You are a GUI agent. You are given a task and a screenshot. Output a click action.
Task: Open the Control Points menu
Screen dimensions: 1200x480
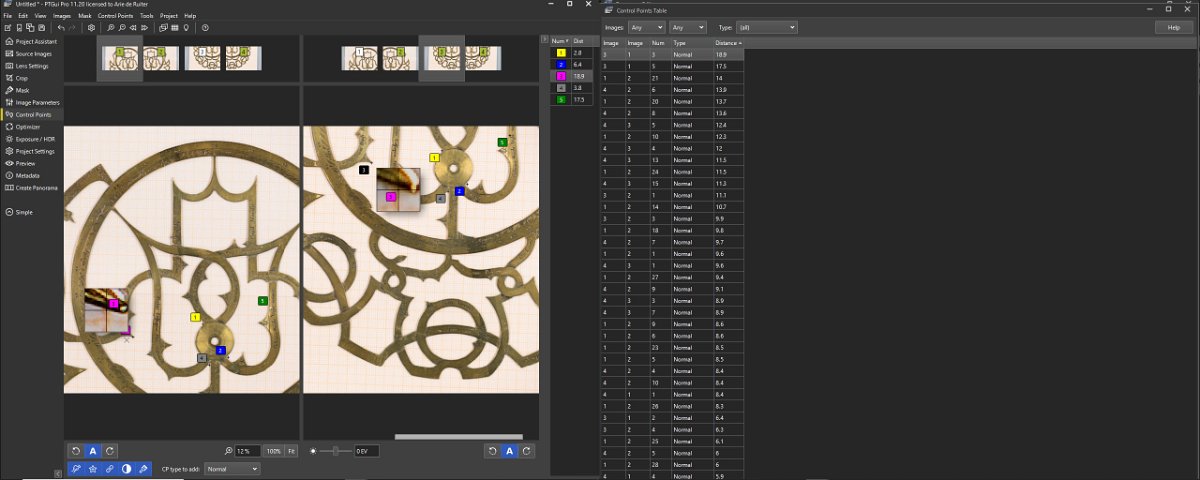(117, 16)
